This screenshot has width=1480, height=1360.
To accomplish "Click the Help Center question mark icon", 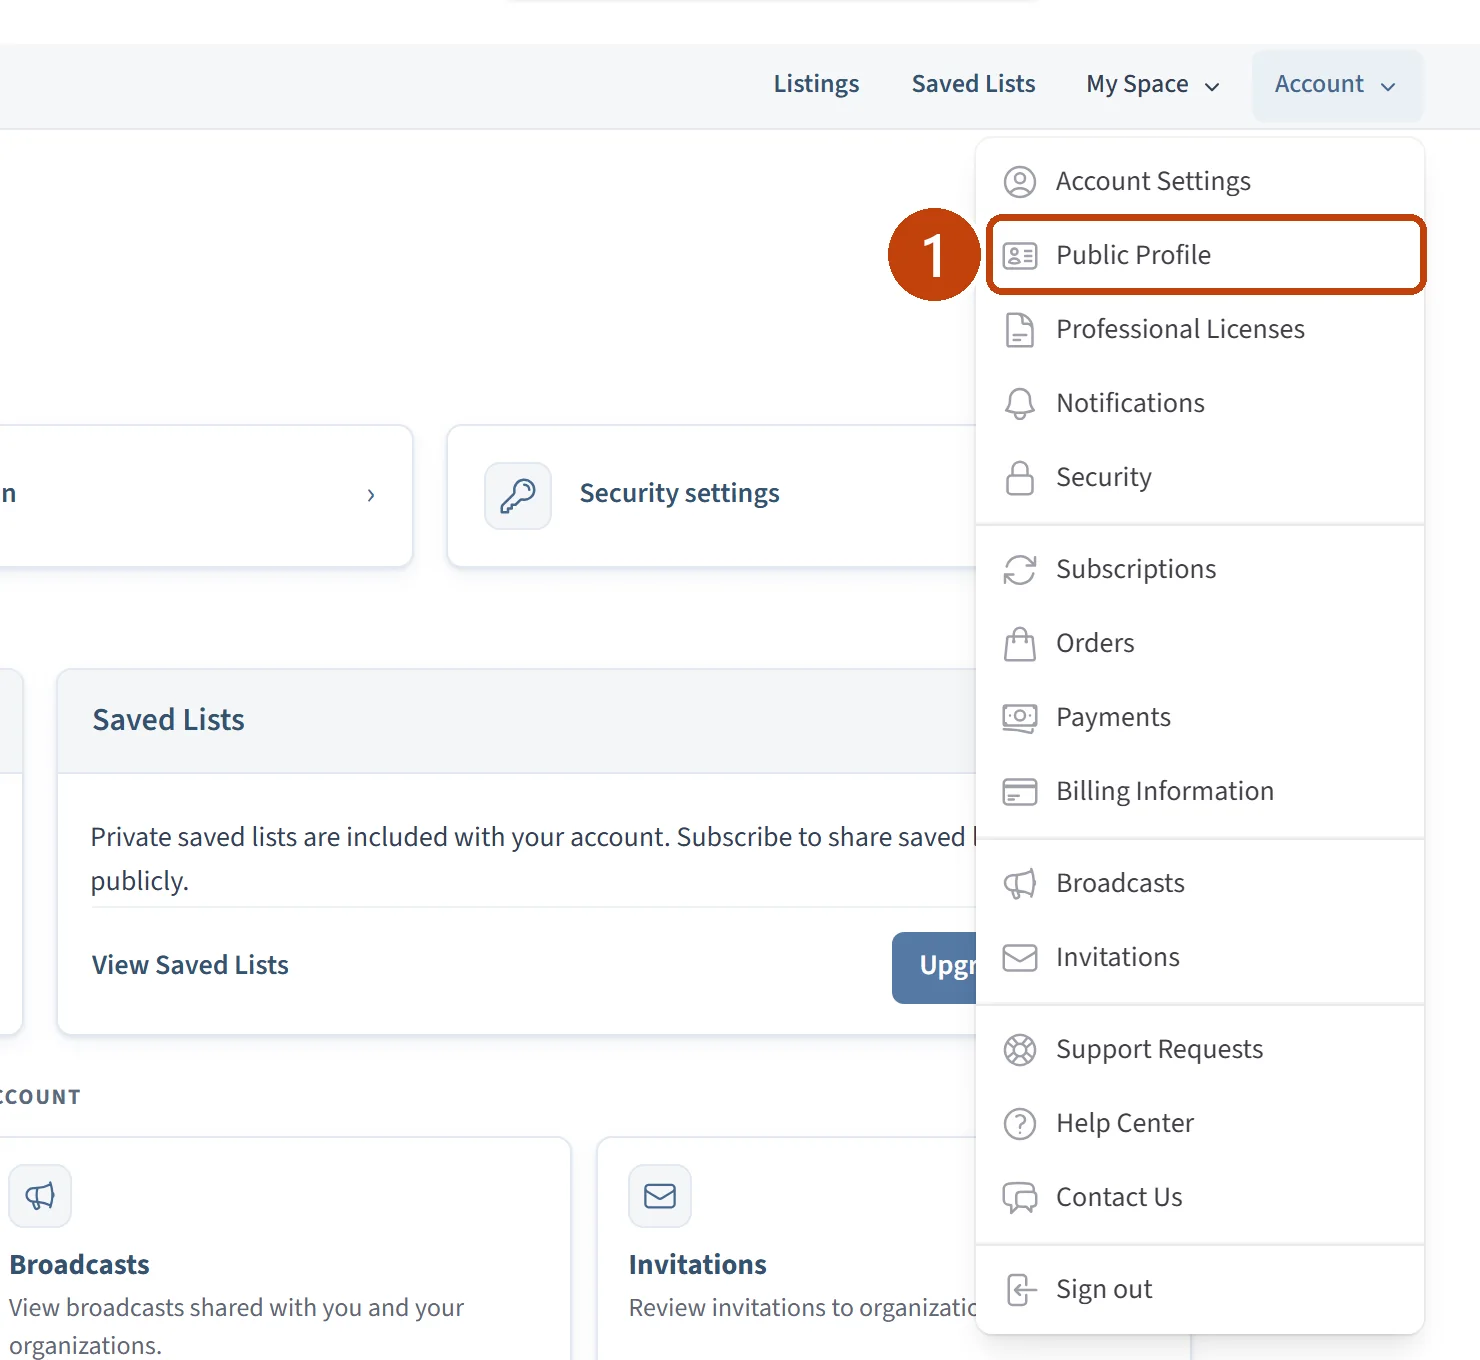I will click(x=1019, y=1124).
